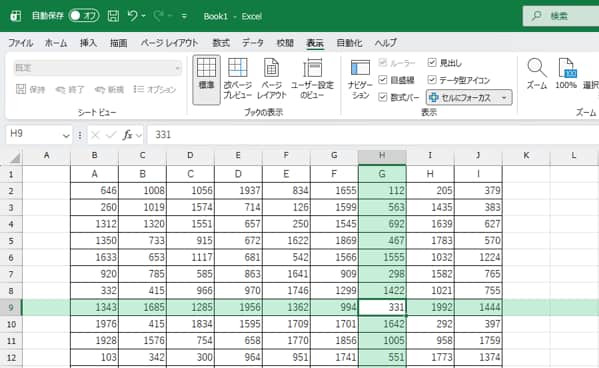This screenshot has height=368, width=599.
Task: Click the Select All corner triangle
Action: (x=14, y=157)
